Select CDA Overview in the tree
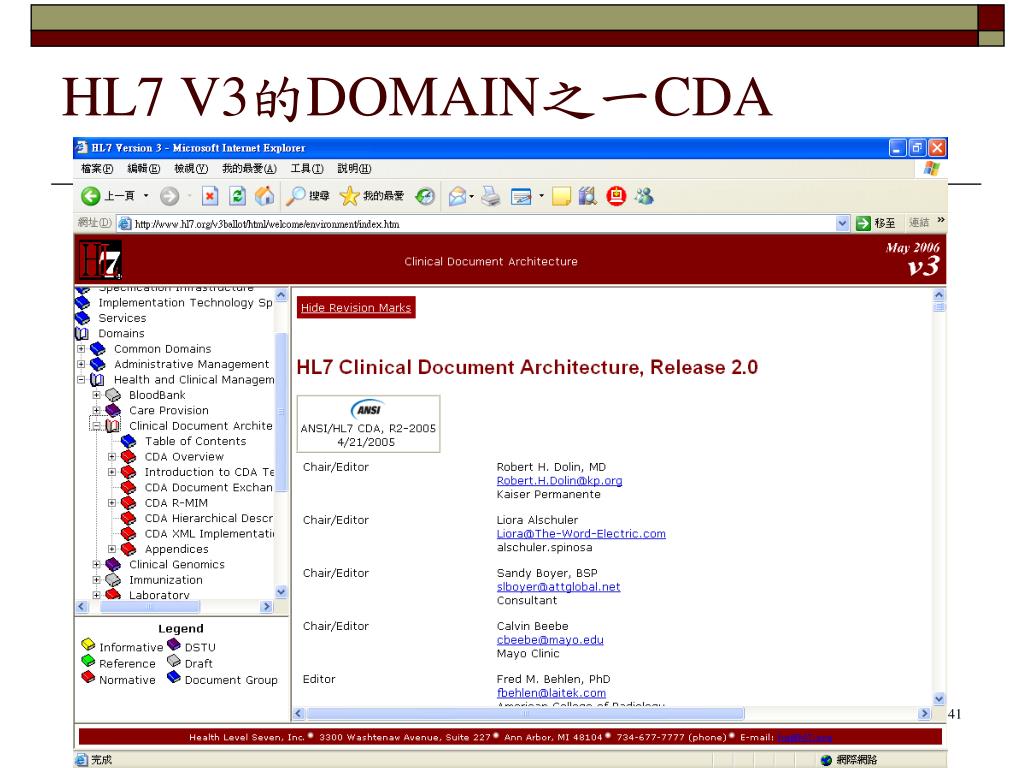 click(184, 456)
